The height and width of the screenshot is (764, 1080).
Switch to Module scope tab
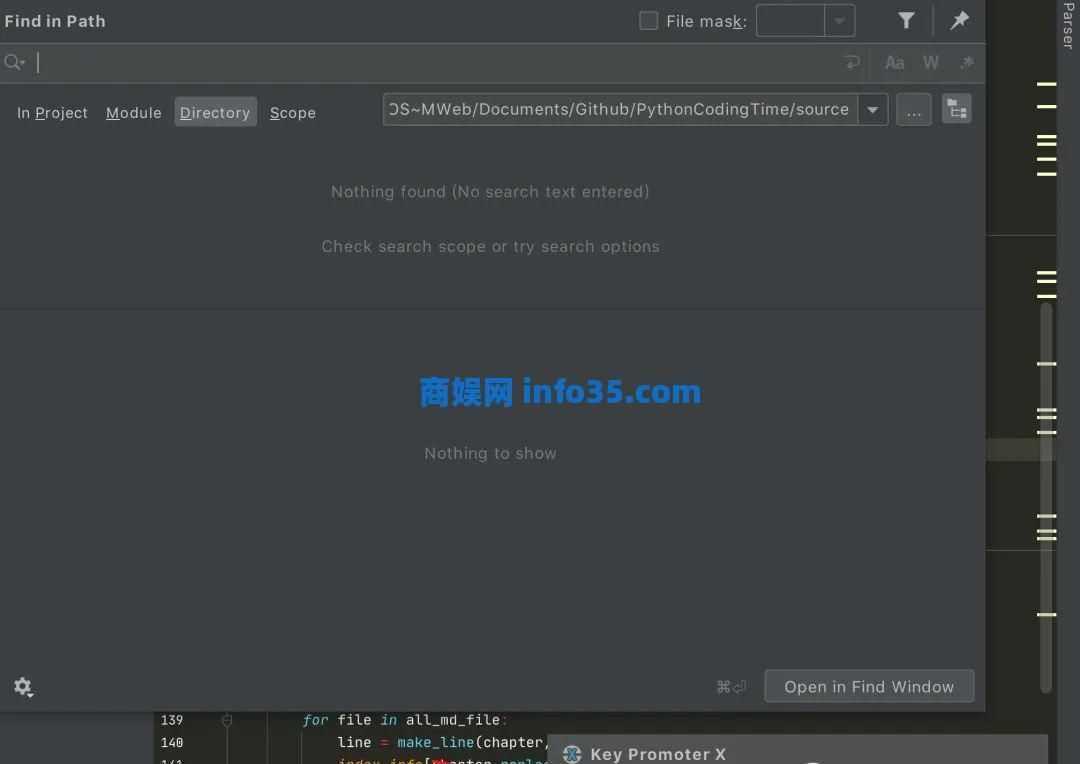coord(134,112)
